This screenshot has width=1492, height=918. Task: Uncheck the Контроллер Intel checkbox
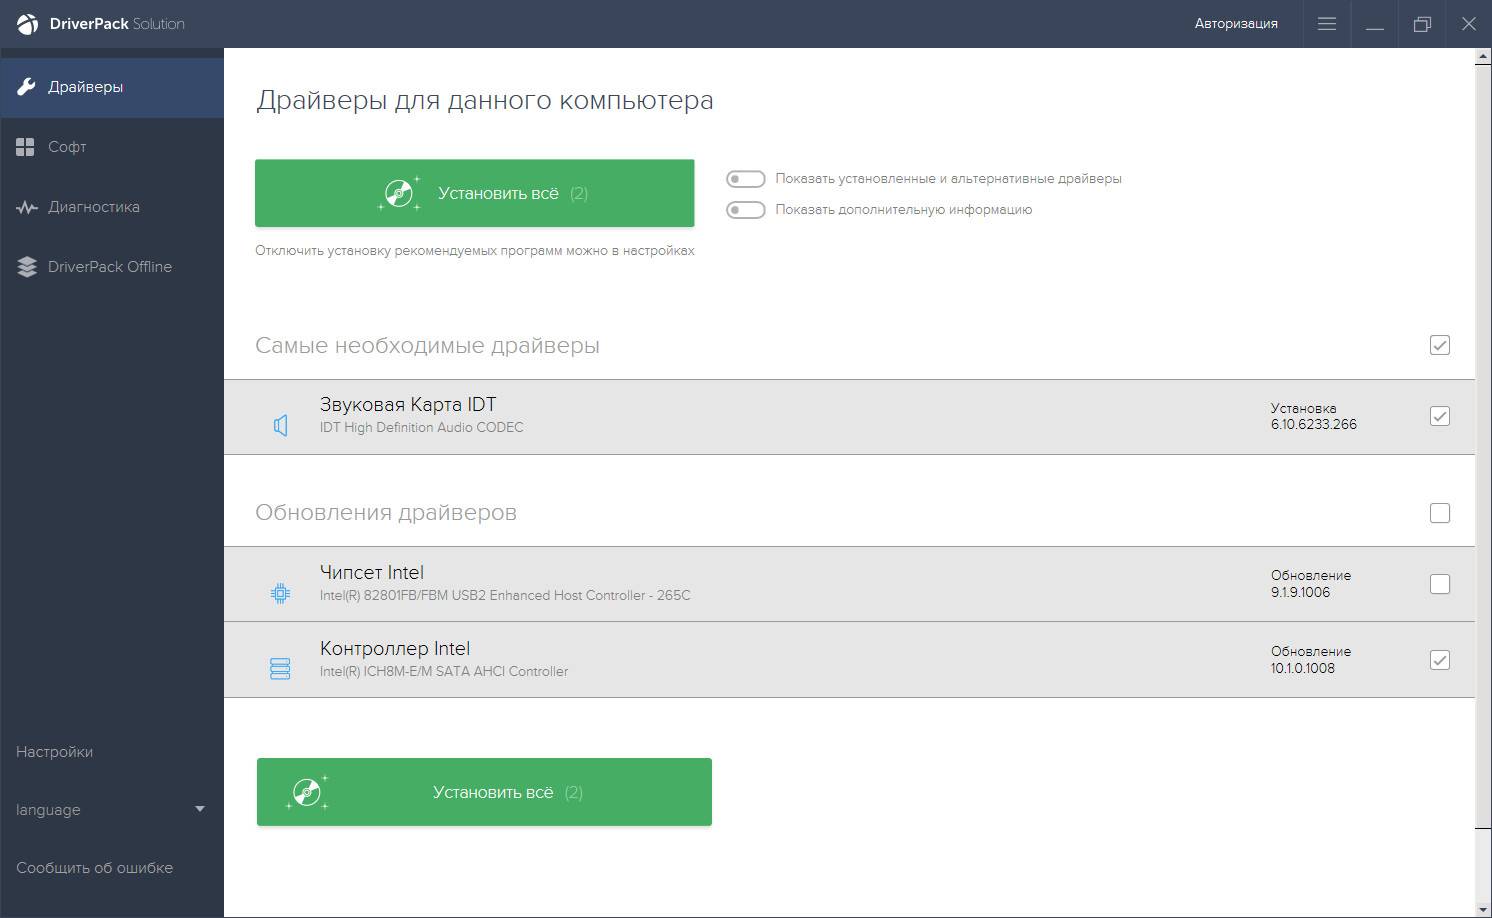tap(1440, 660)
